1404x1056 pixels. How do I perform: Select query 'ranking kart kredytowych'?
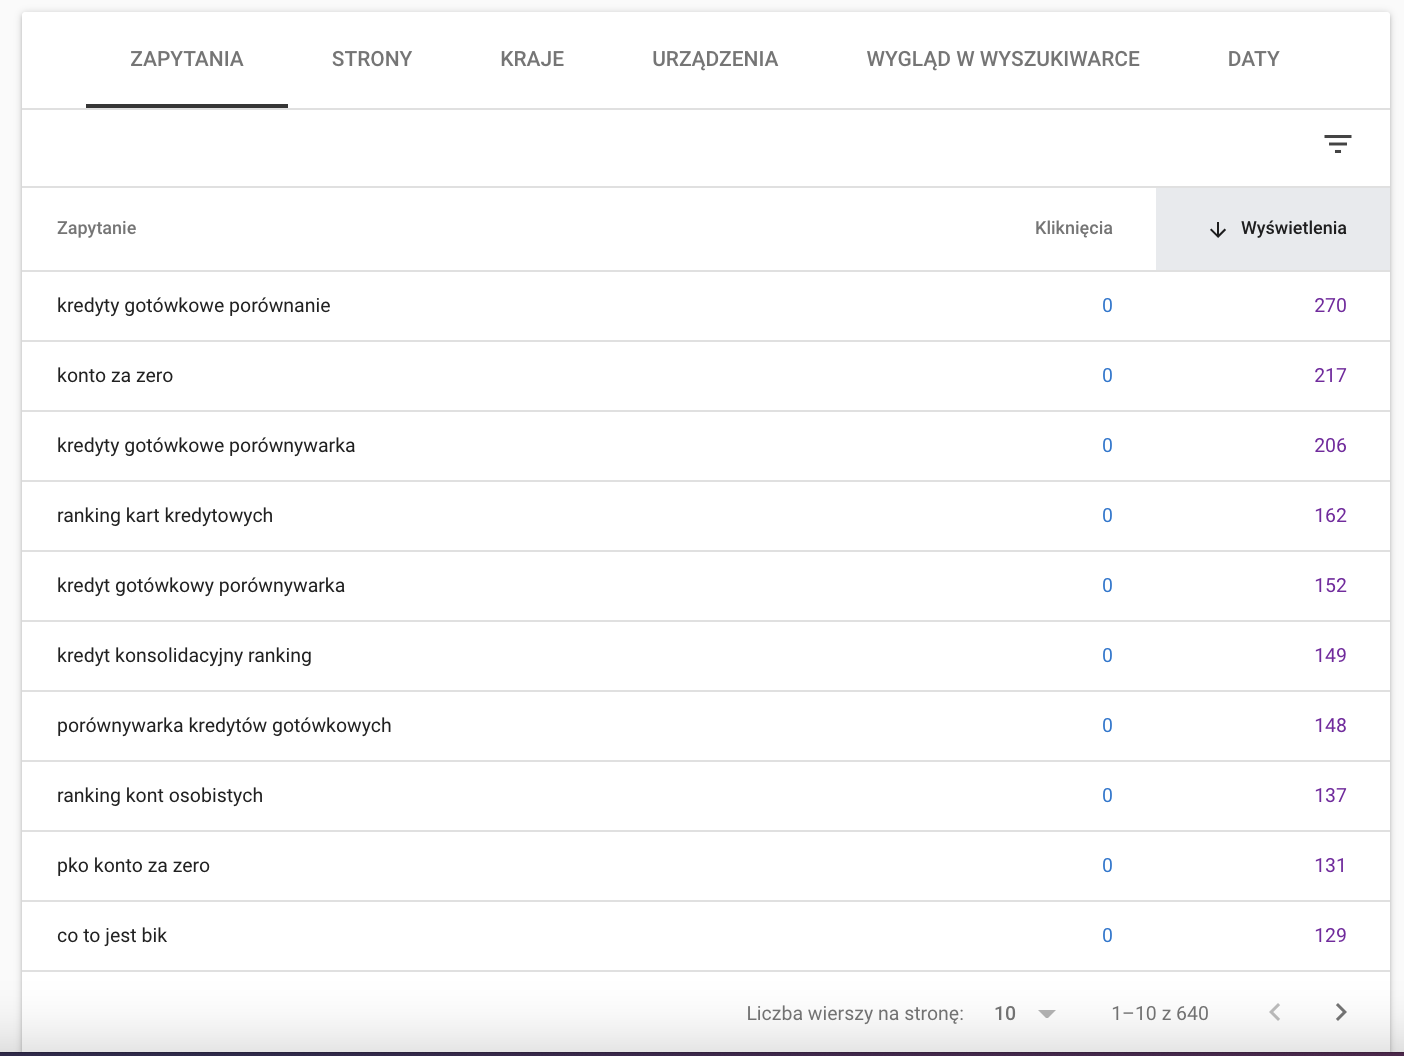[165, 515]
